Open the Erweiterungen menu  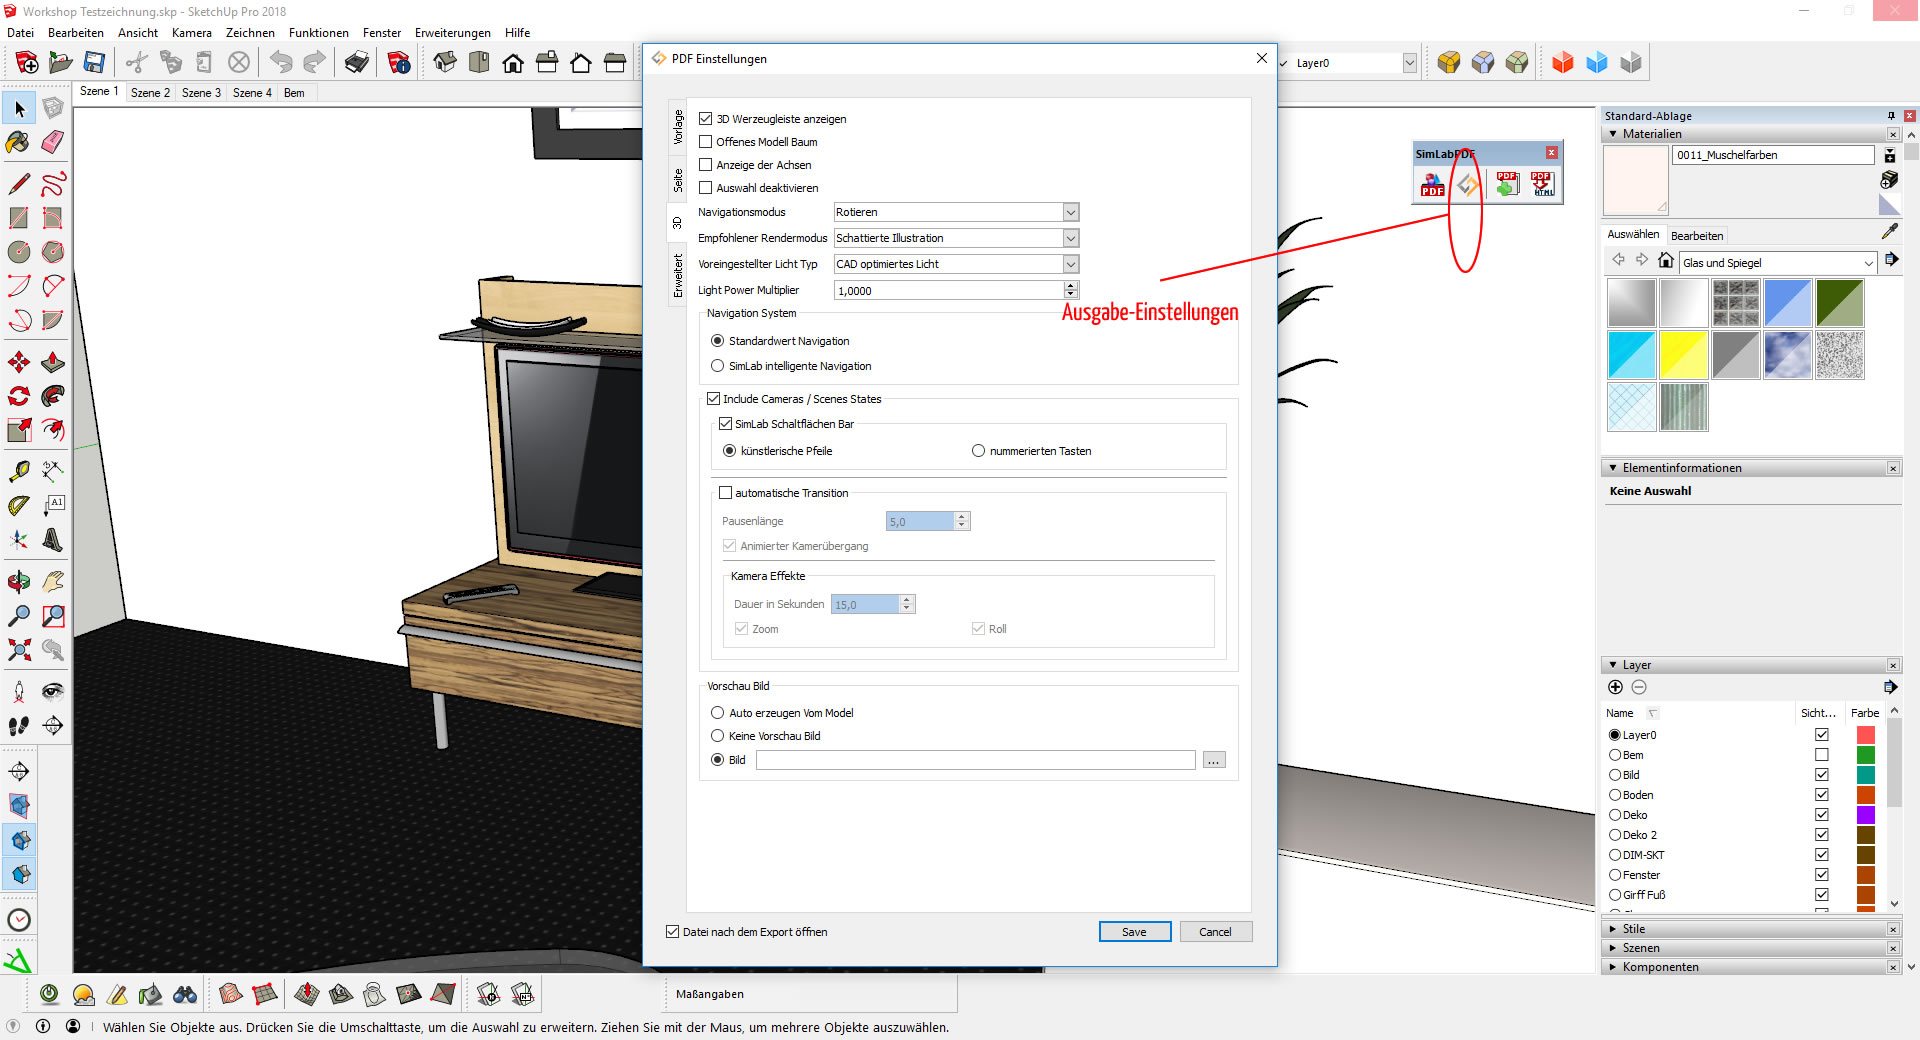pos(452,33)
